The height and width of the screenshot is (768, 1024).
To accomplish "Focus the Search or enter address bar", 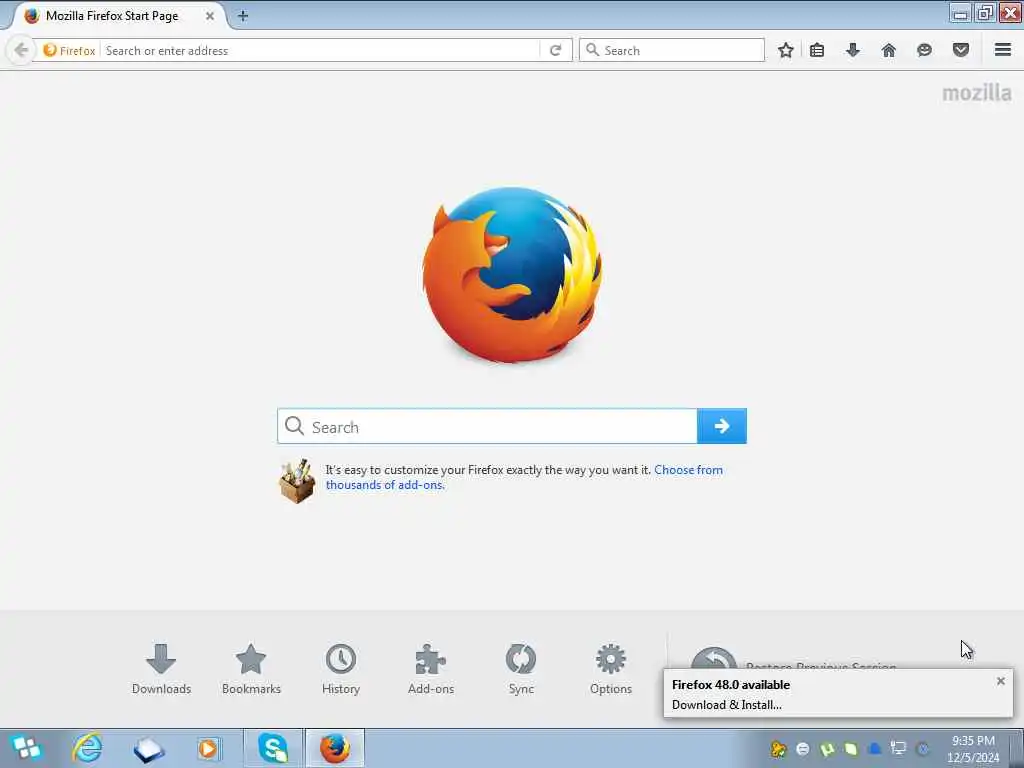I will click(x=320, y=50).
